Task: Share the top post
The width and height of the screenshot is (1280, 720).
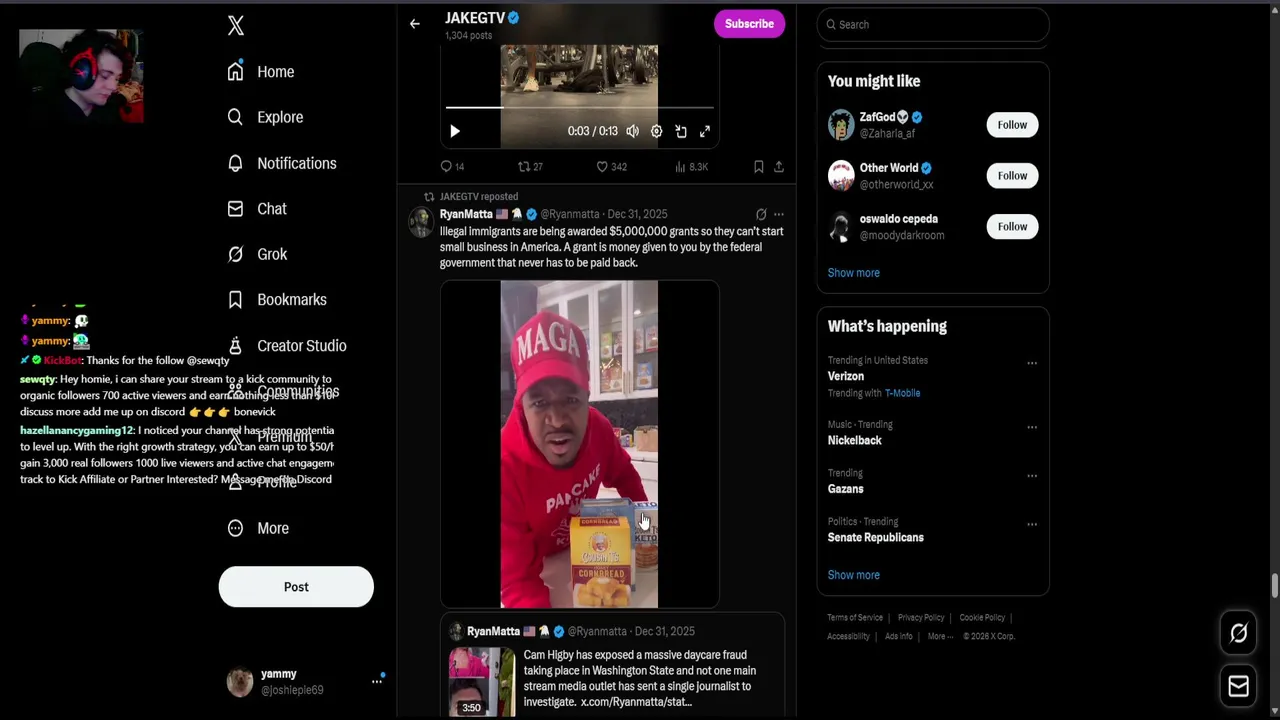Action: coord(779,167)
